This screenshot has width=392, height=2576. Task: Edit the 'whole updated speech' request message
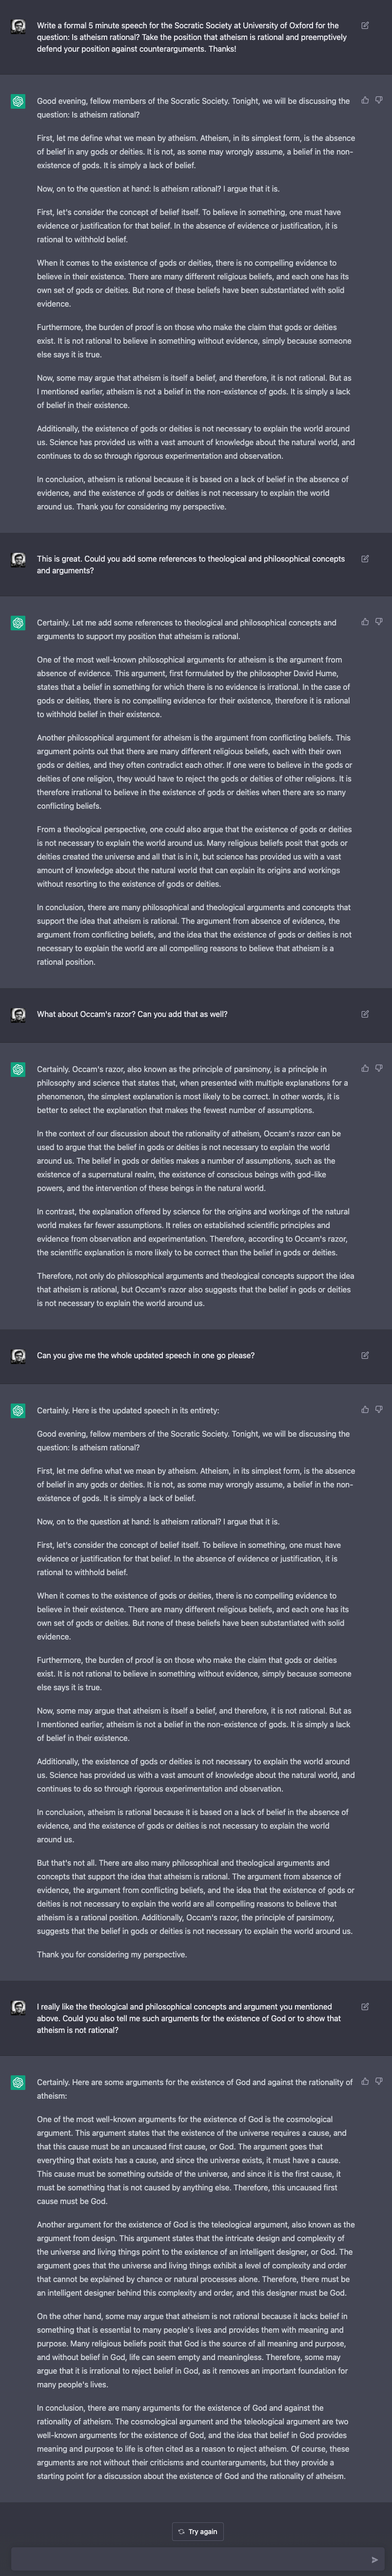(x=365, y=1356)
